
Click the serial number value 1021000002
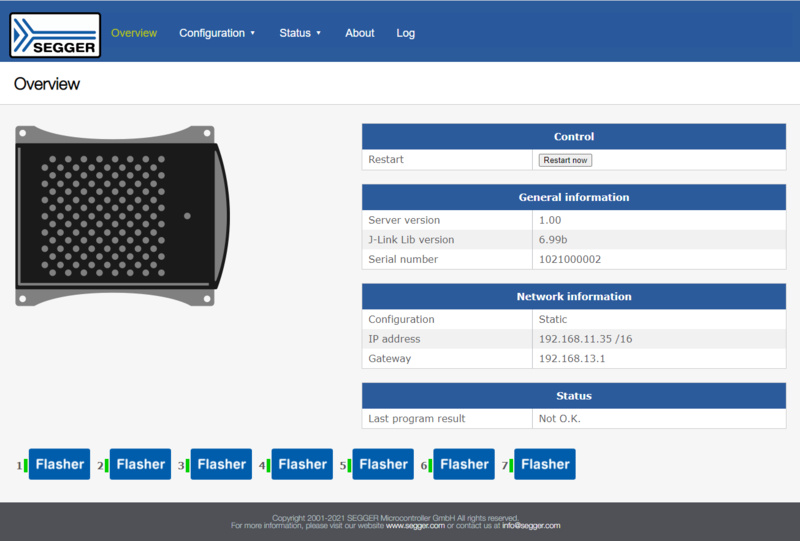pos(570,259)
